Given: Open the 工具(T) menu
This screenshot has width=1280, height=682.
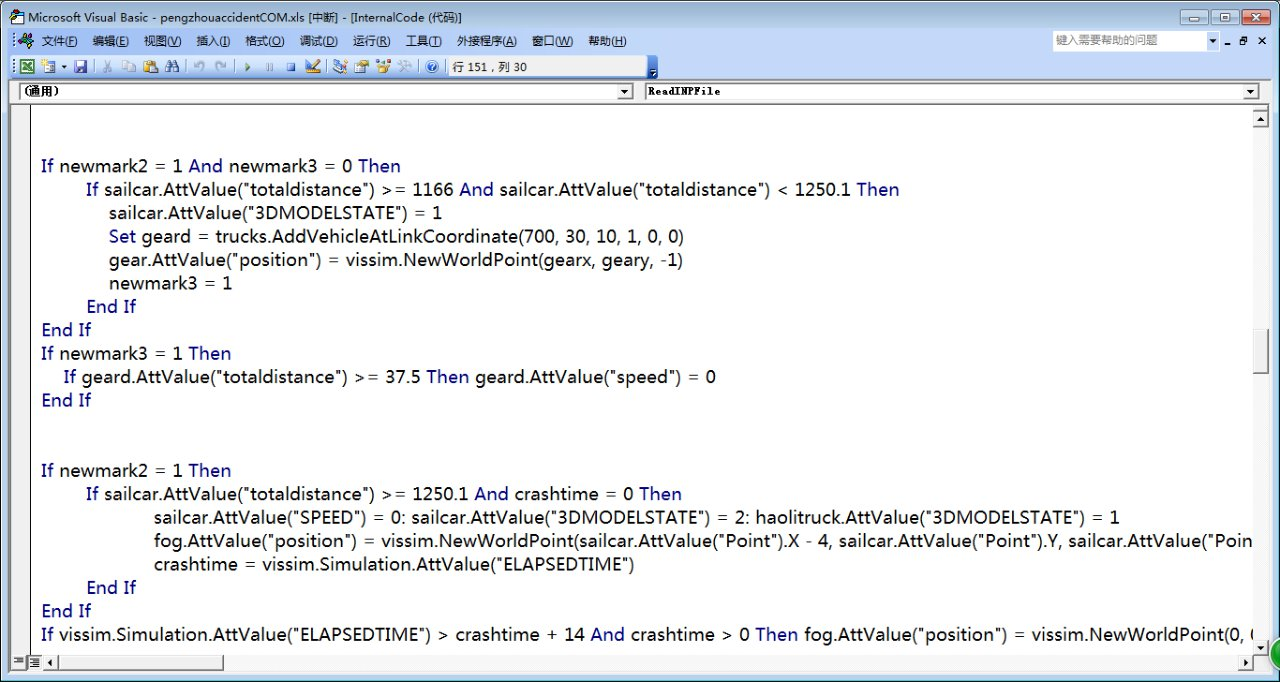Looking at the screenshot, I should click(x=424, y=41).
